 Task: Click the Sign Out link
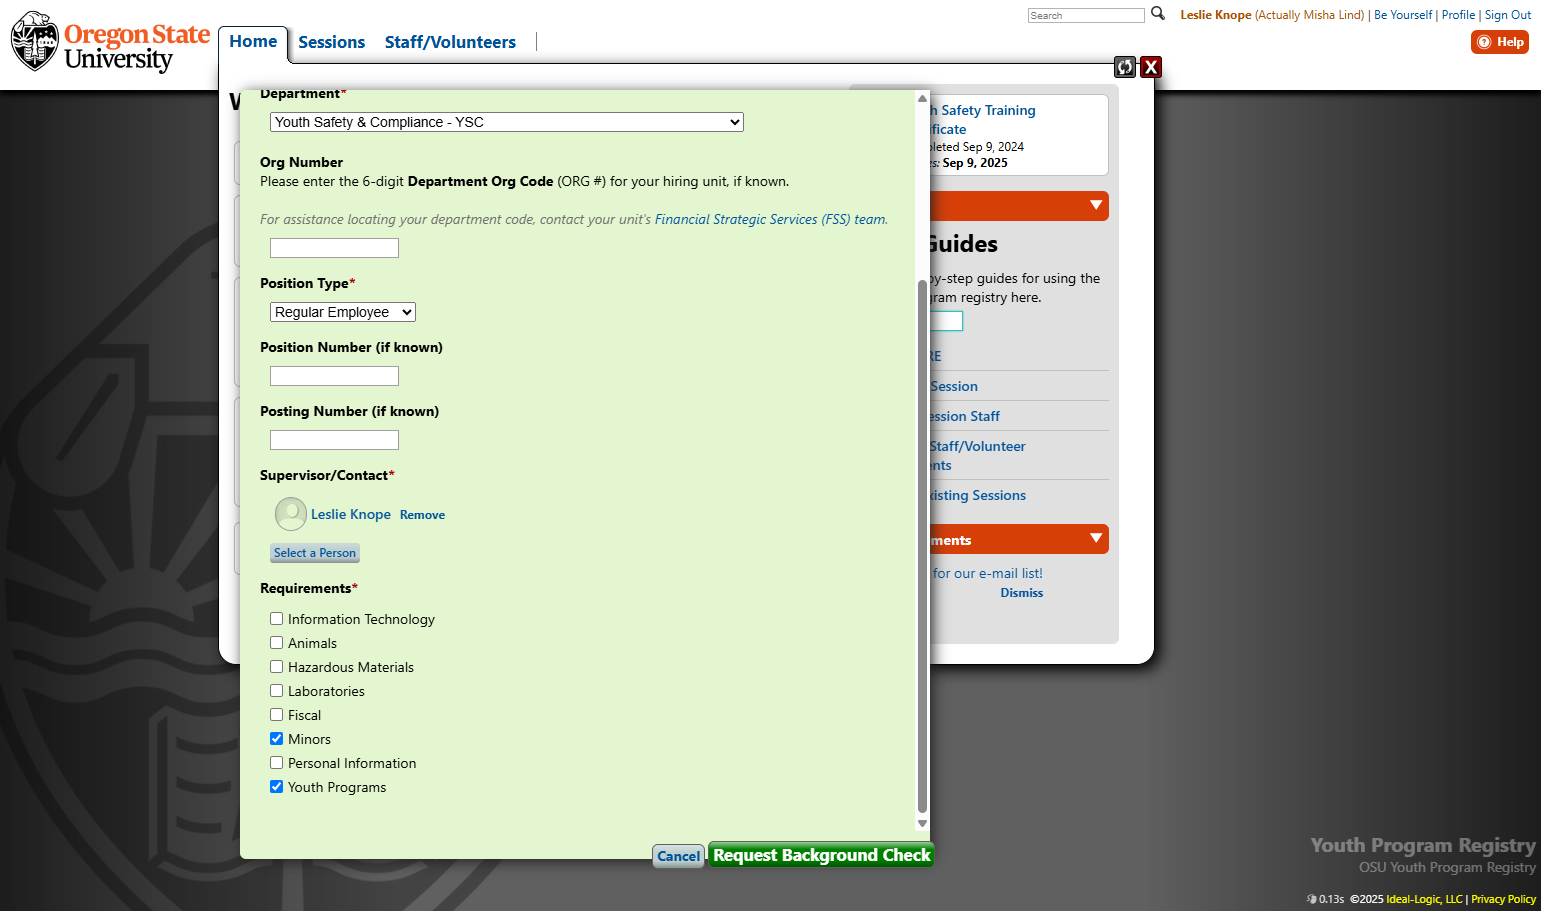pos(1508,15)
